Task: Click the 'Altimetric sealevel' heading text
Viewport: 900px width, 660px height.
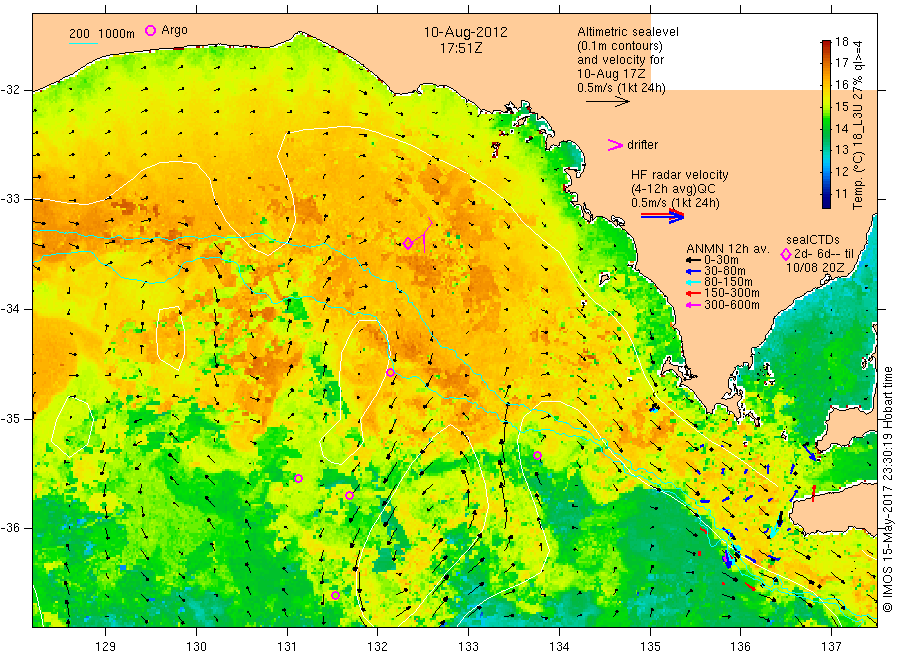Action: point(627,32)
